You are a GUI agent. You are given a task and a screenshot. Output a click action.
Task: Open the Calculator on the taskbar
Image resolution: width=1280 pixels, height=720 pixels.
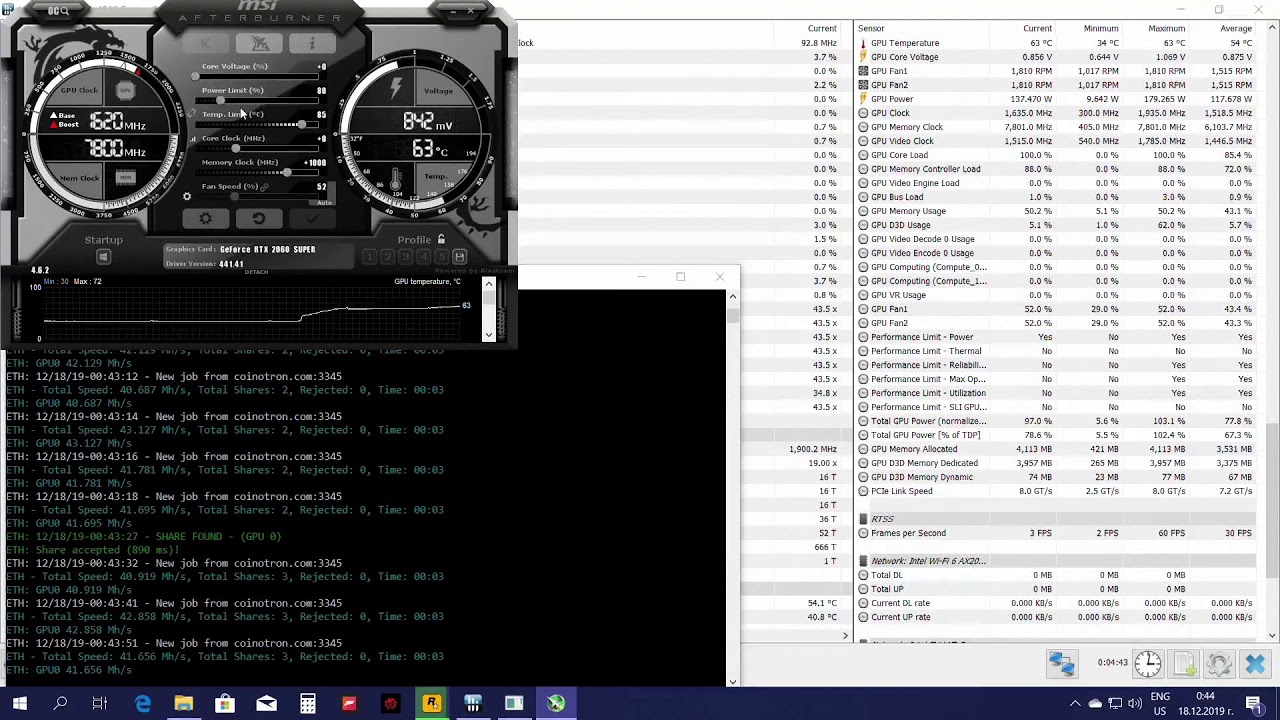point(307,703)
